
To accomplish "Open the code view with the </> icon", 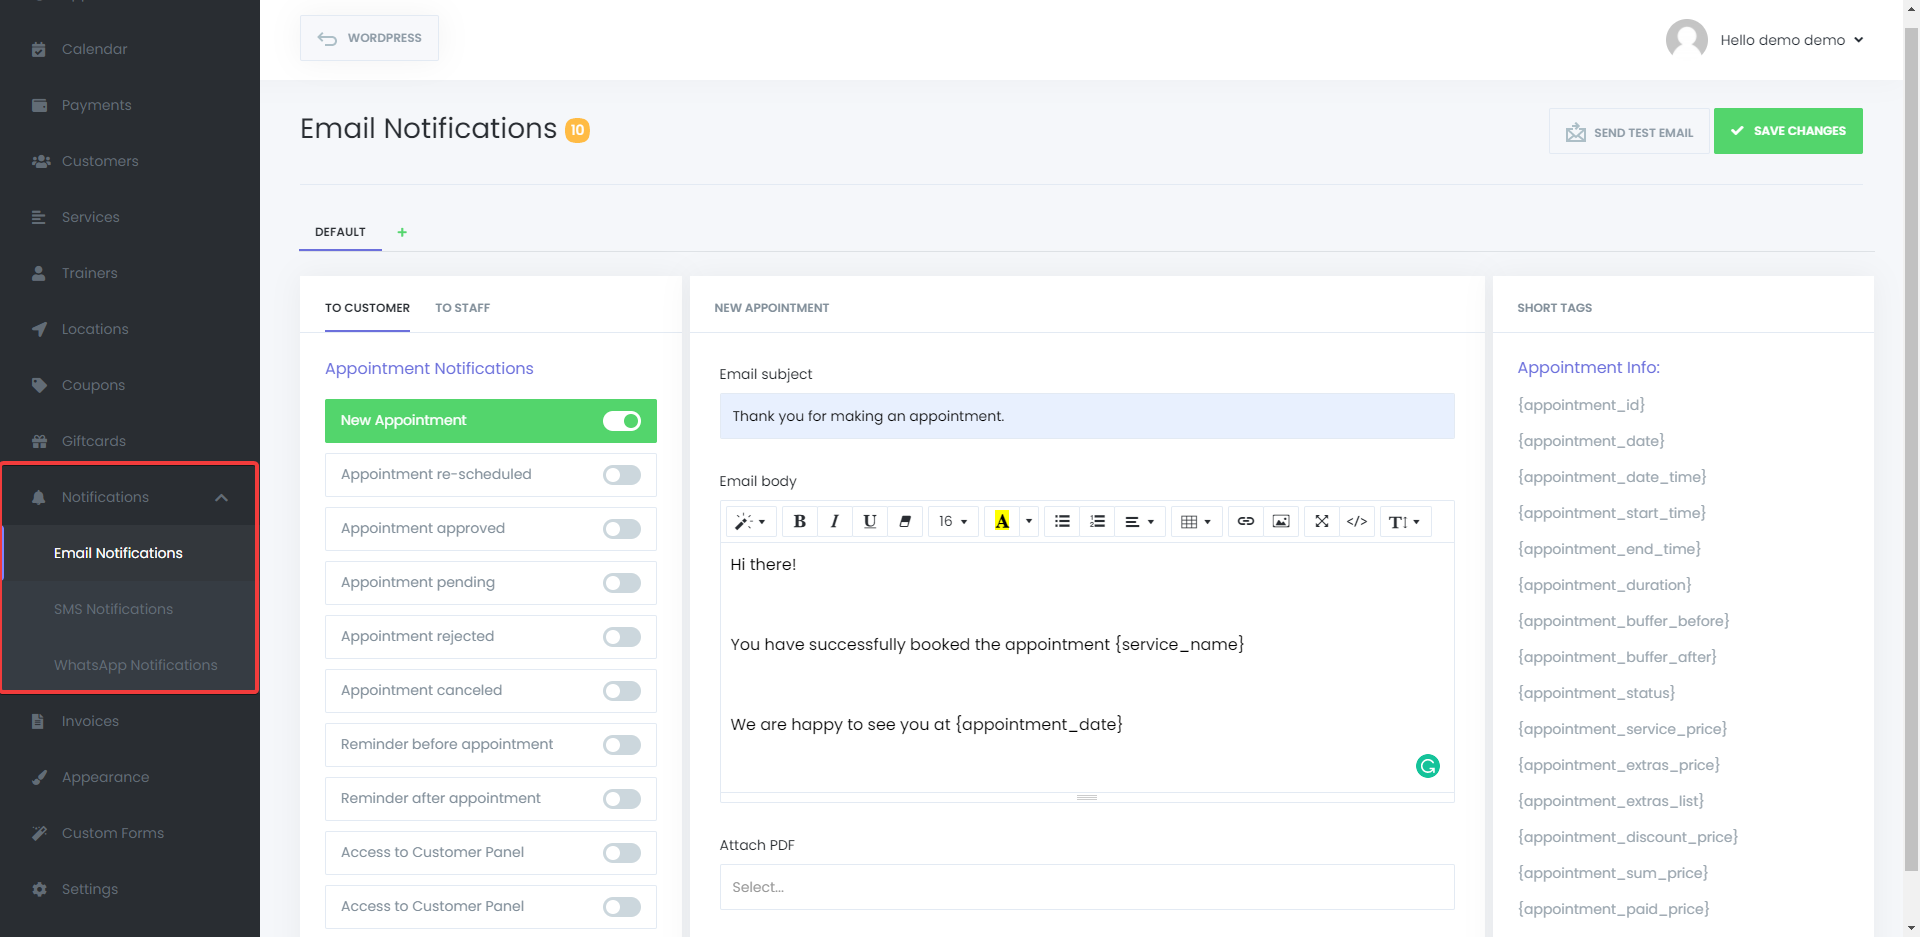I will point(1357,521).
